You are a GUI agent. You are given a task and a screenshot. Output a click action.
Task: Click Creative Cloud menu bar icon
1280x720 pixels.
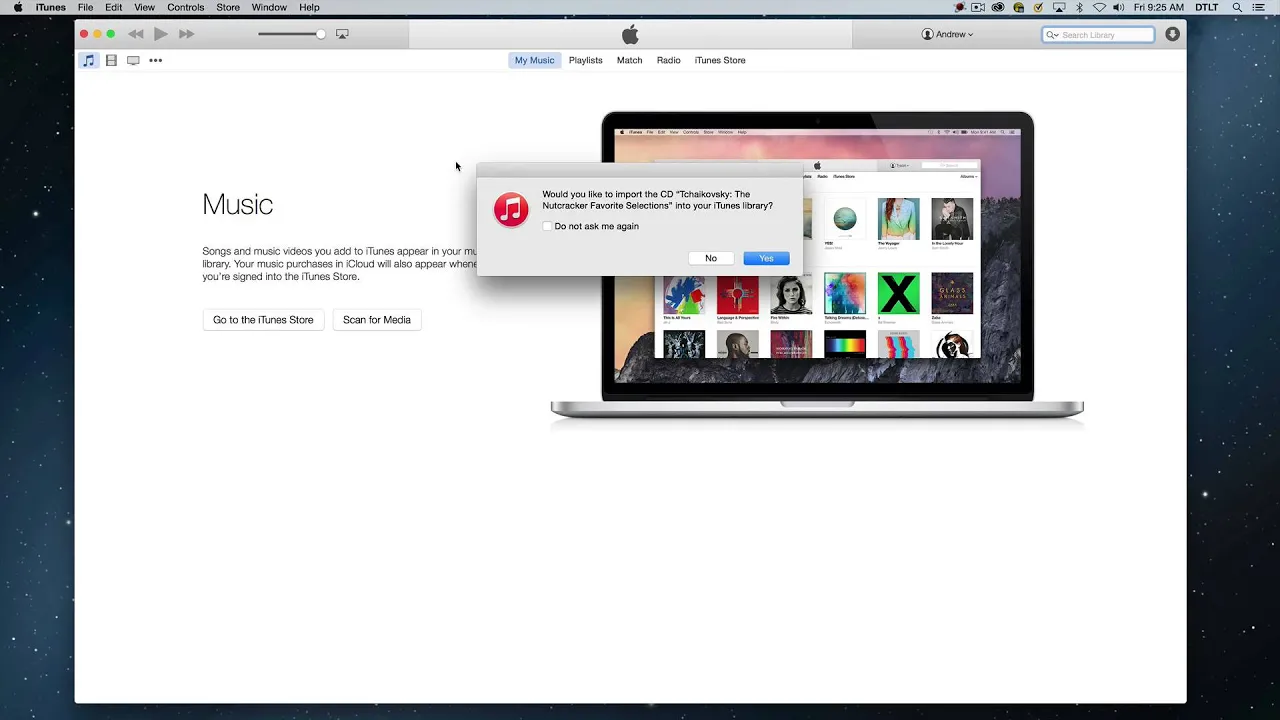(997, 7)
